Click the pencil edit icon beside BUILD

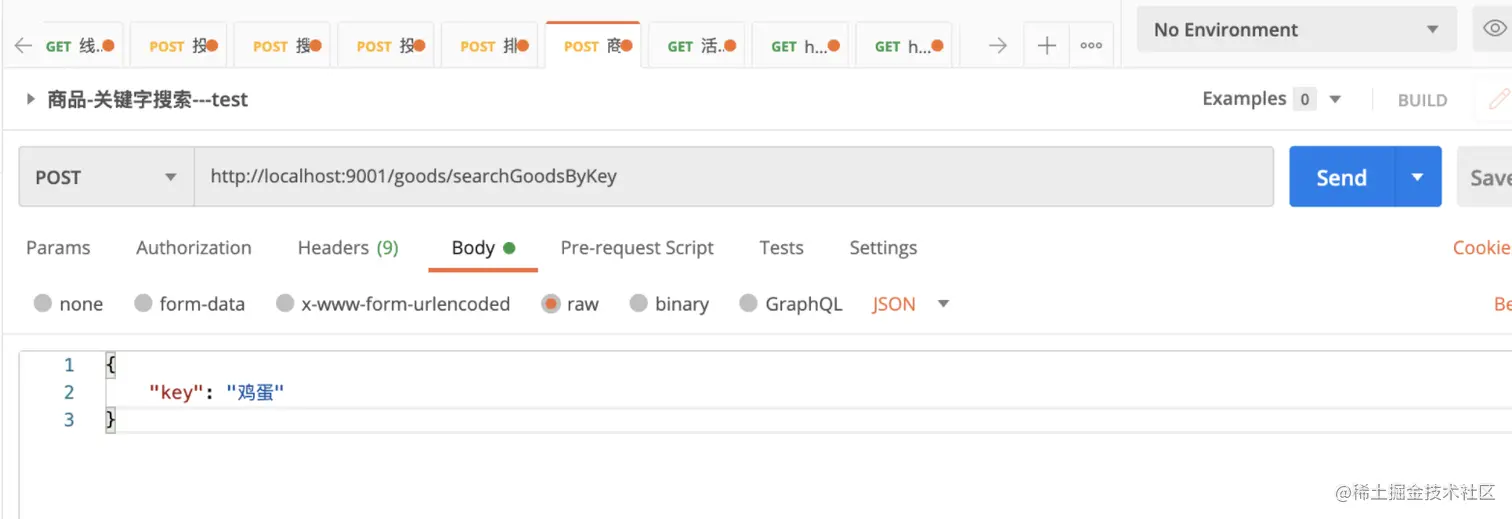coord(1498,100)
